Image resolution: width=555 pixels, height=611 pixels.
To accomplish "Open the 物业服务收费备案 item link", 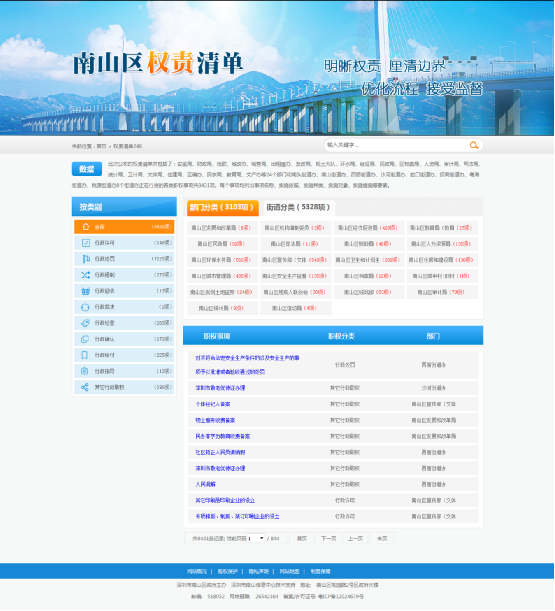I will [215, 420].
